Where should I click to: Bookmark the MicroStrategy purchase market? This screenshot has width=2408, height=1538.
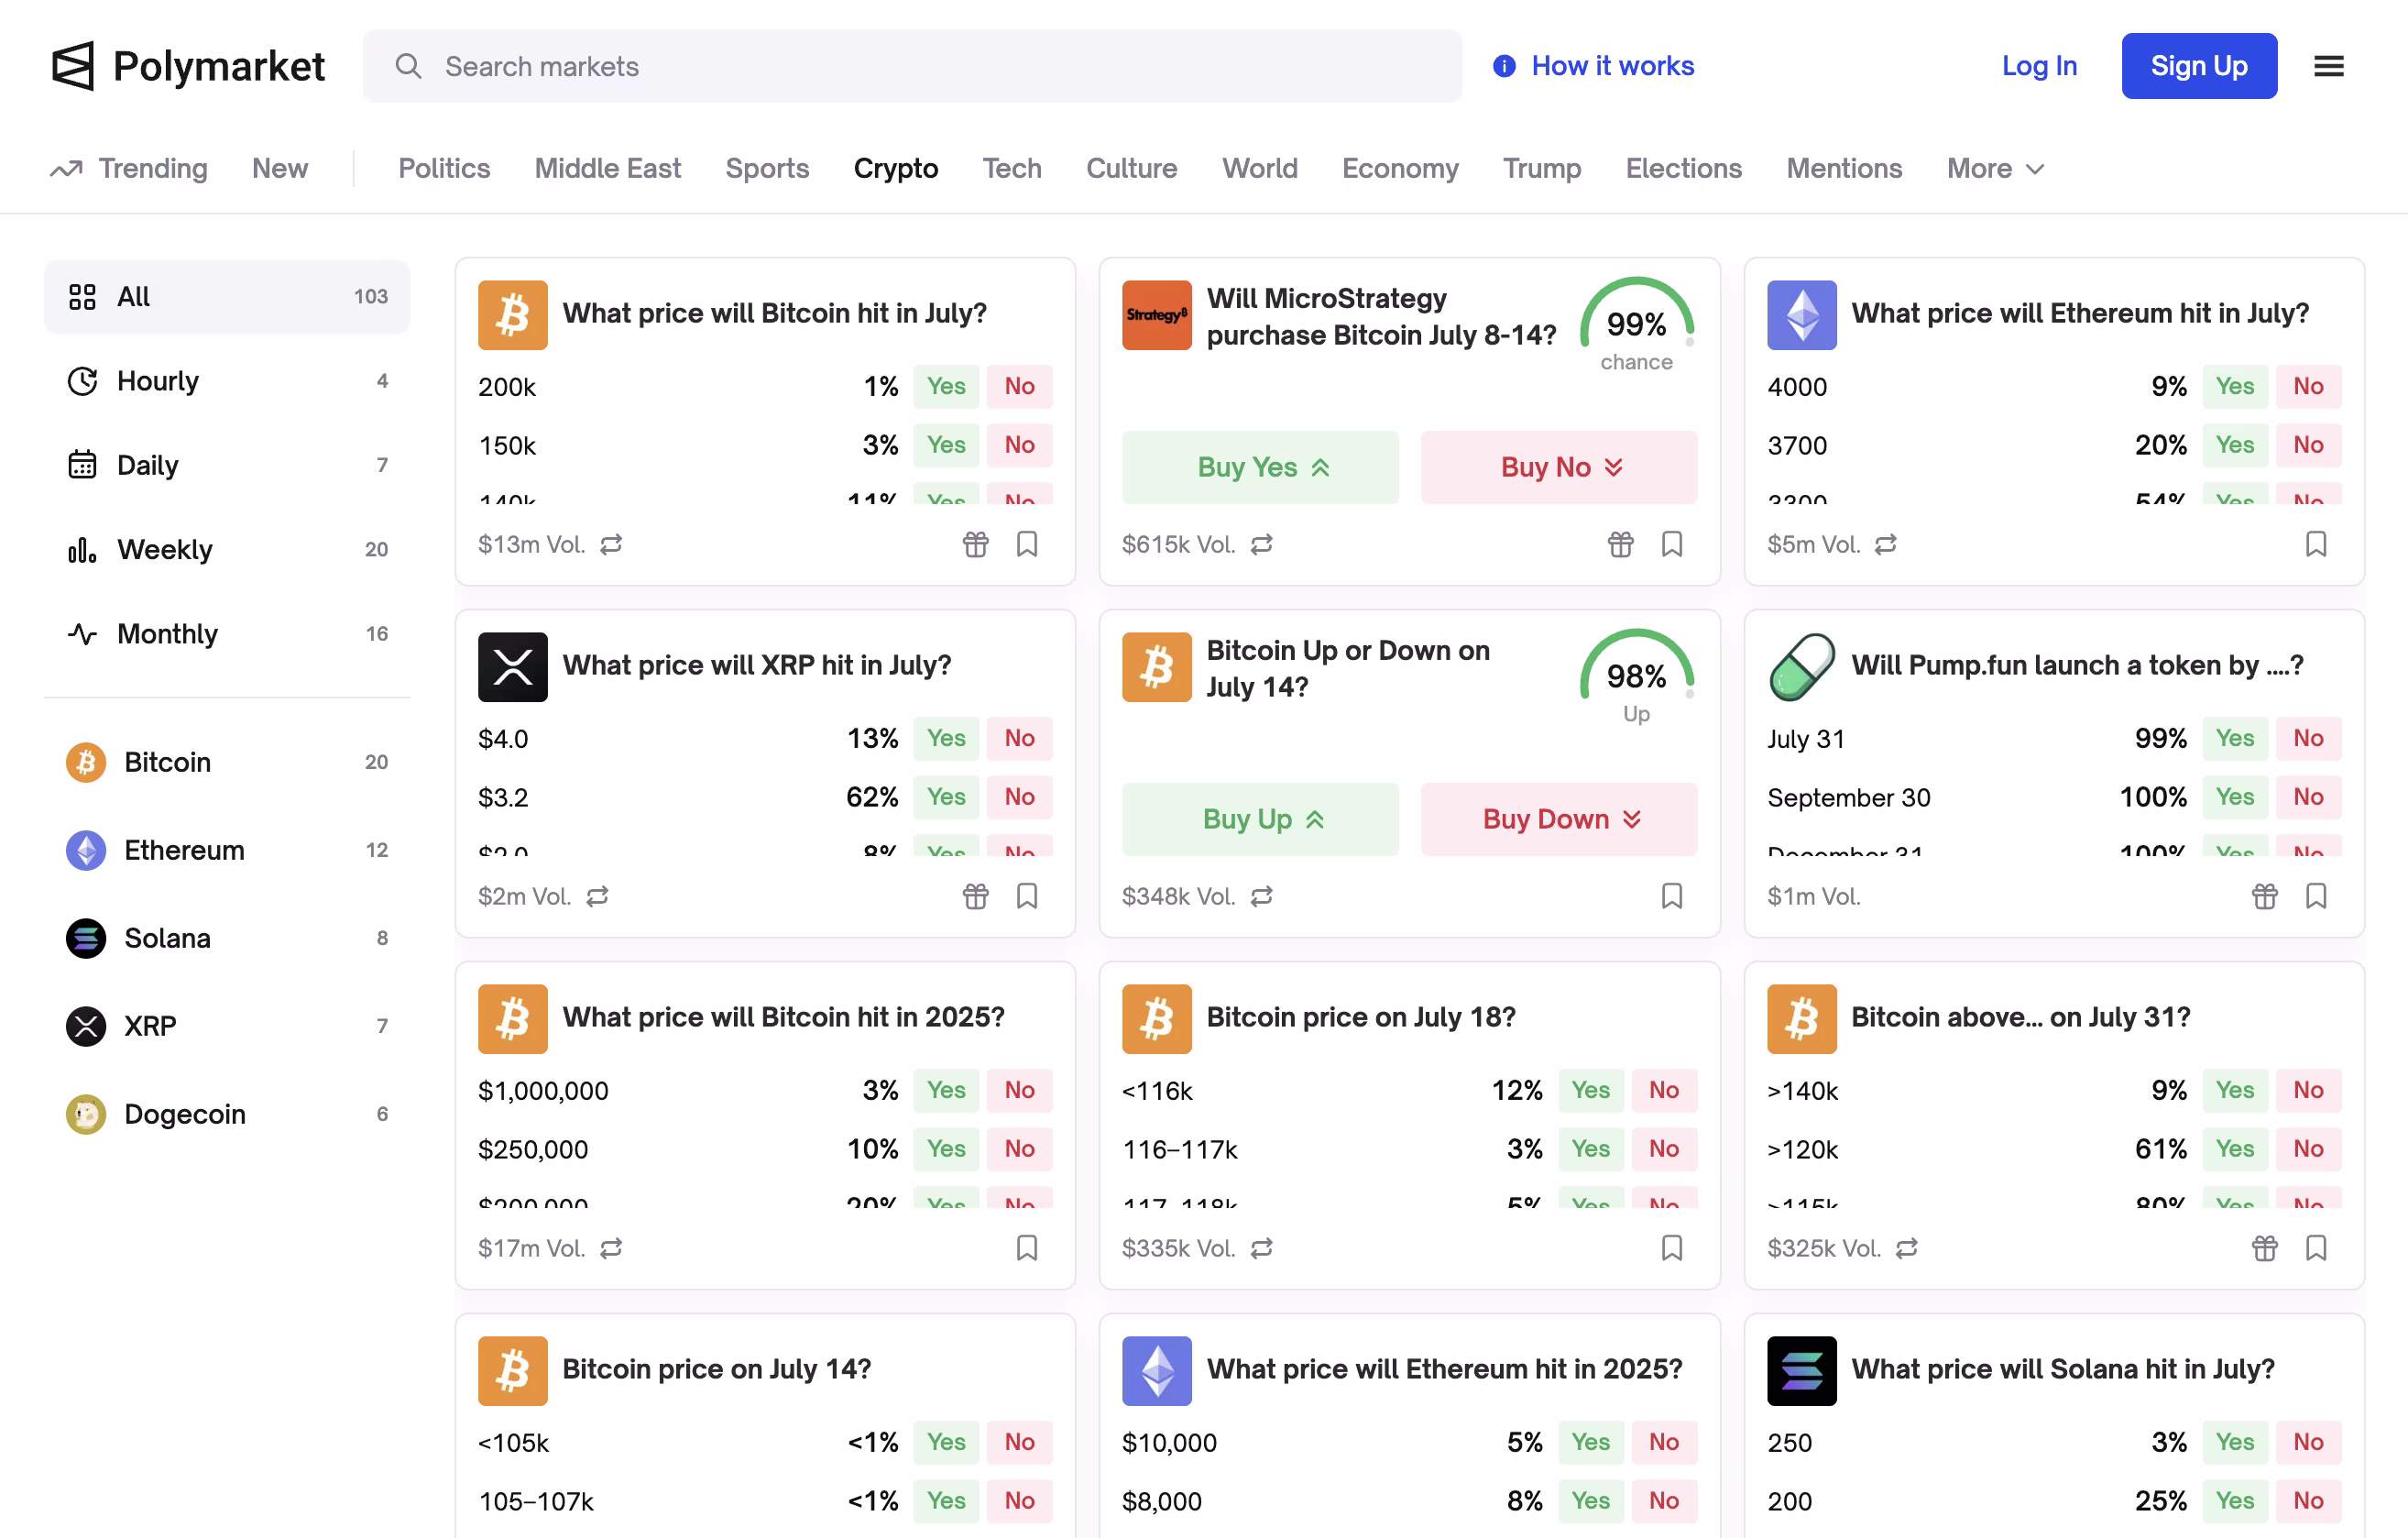pos(1671,544)
